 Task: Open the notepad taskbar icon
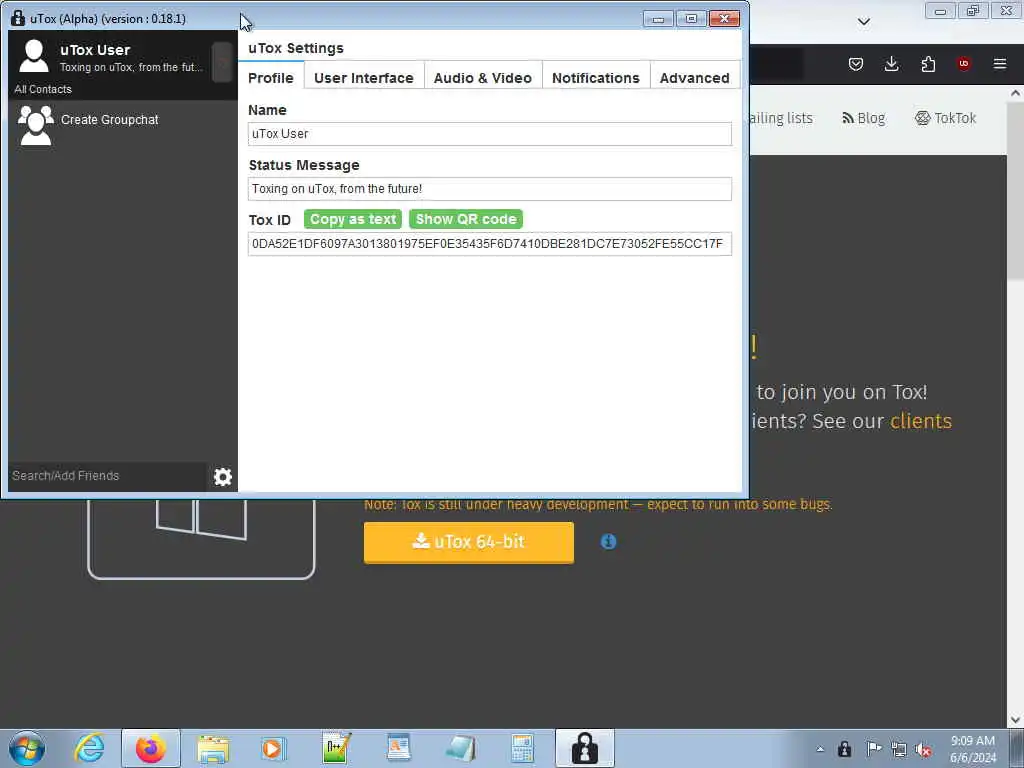(x=460, y=748)
